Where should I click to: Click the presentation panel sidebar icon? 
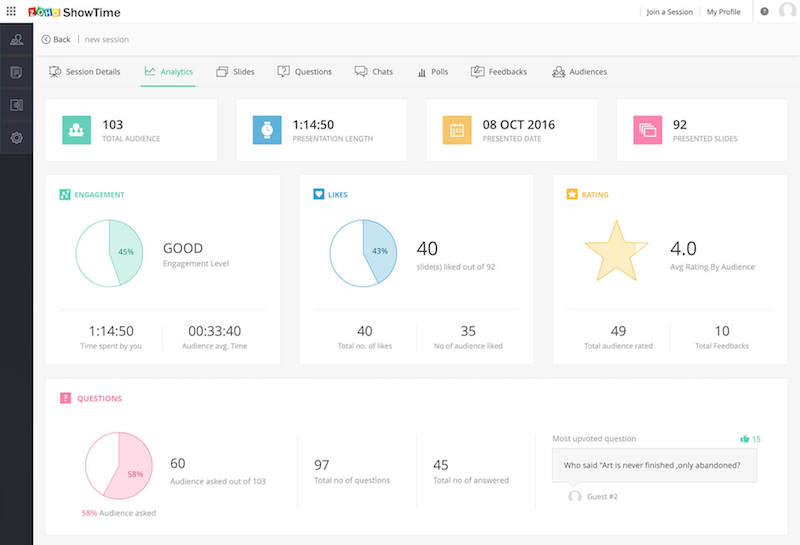16,105
